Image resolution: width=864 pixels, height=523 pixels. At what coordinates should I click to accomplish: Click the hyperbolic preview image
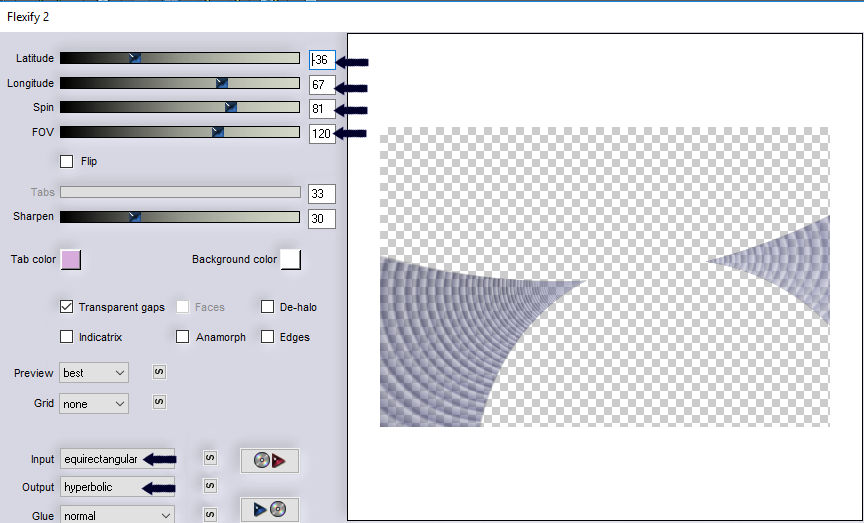pos(604,277)
